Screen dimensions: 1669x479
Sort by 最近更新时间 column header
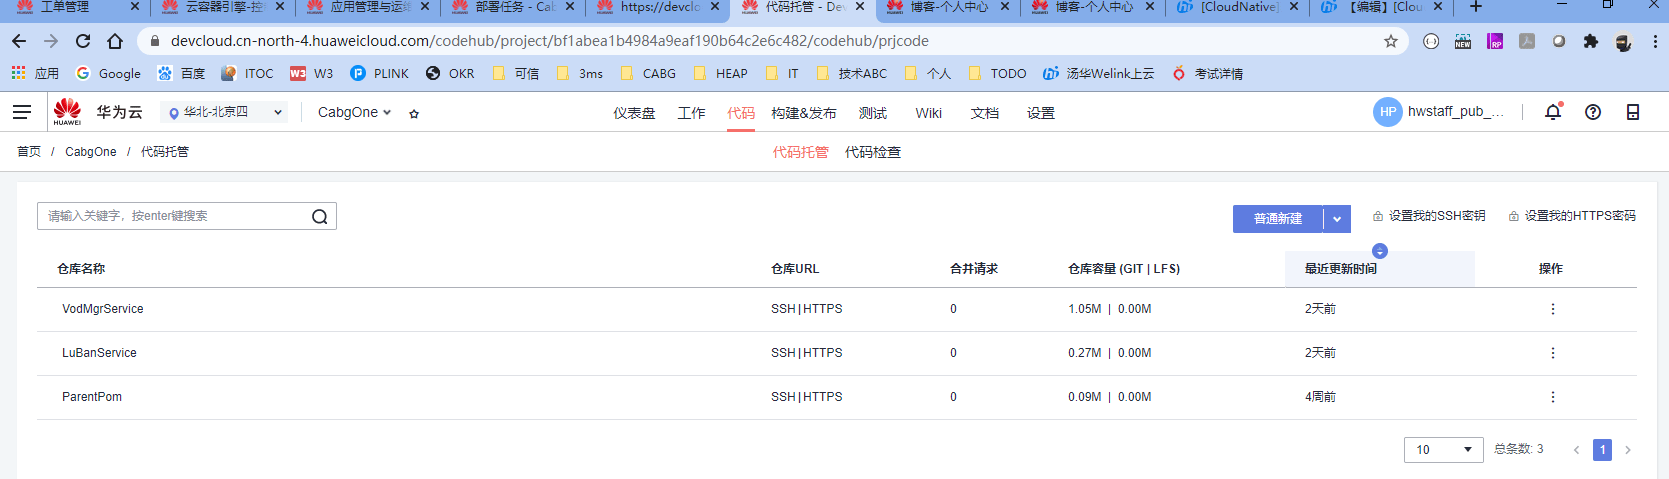[x=1341, y=269]
